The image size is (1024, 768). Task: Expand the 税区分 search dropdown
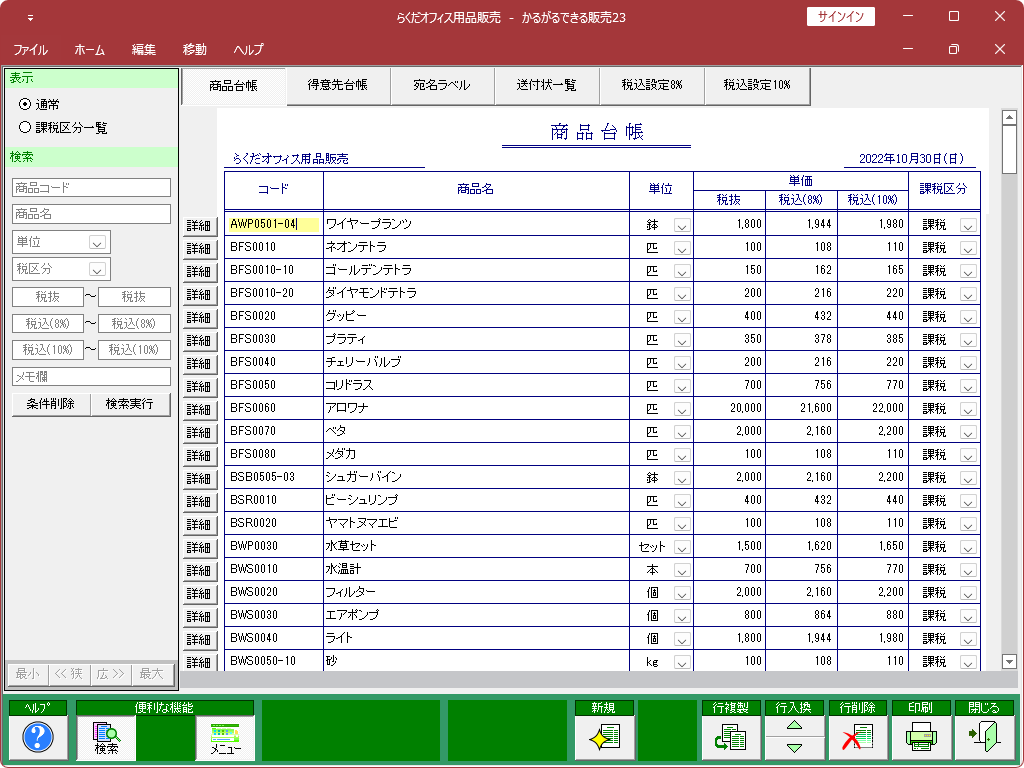[97, 269]
